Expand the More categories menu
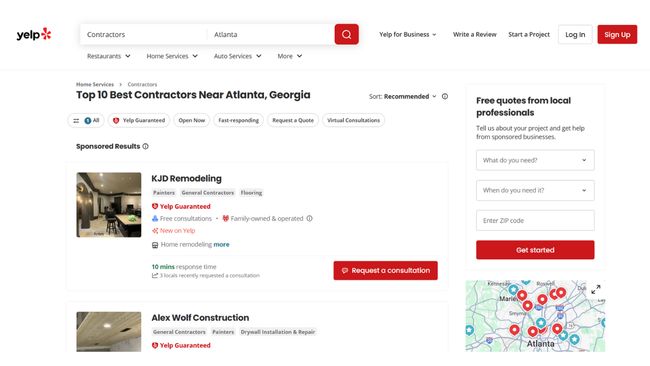Image resolution: width=650 pixels, height=366 pixels. point(290,56)
